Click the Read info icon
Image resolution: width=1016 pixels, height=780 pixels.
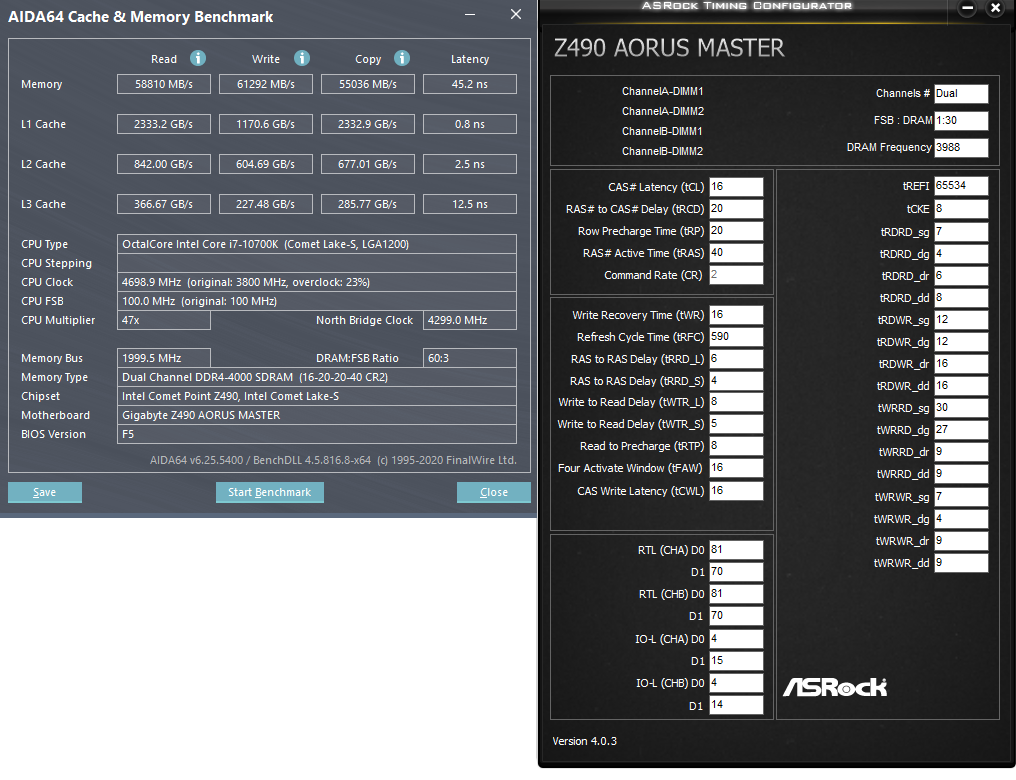click(x=198, y=58)
